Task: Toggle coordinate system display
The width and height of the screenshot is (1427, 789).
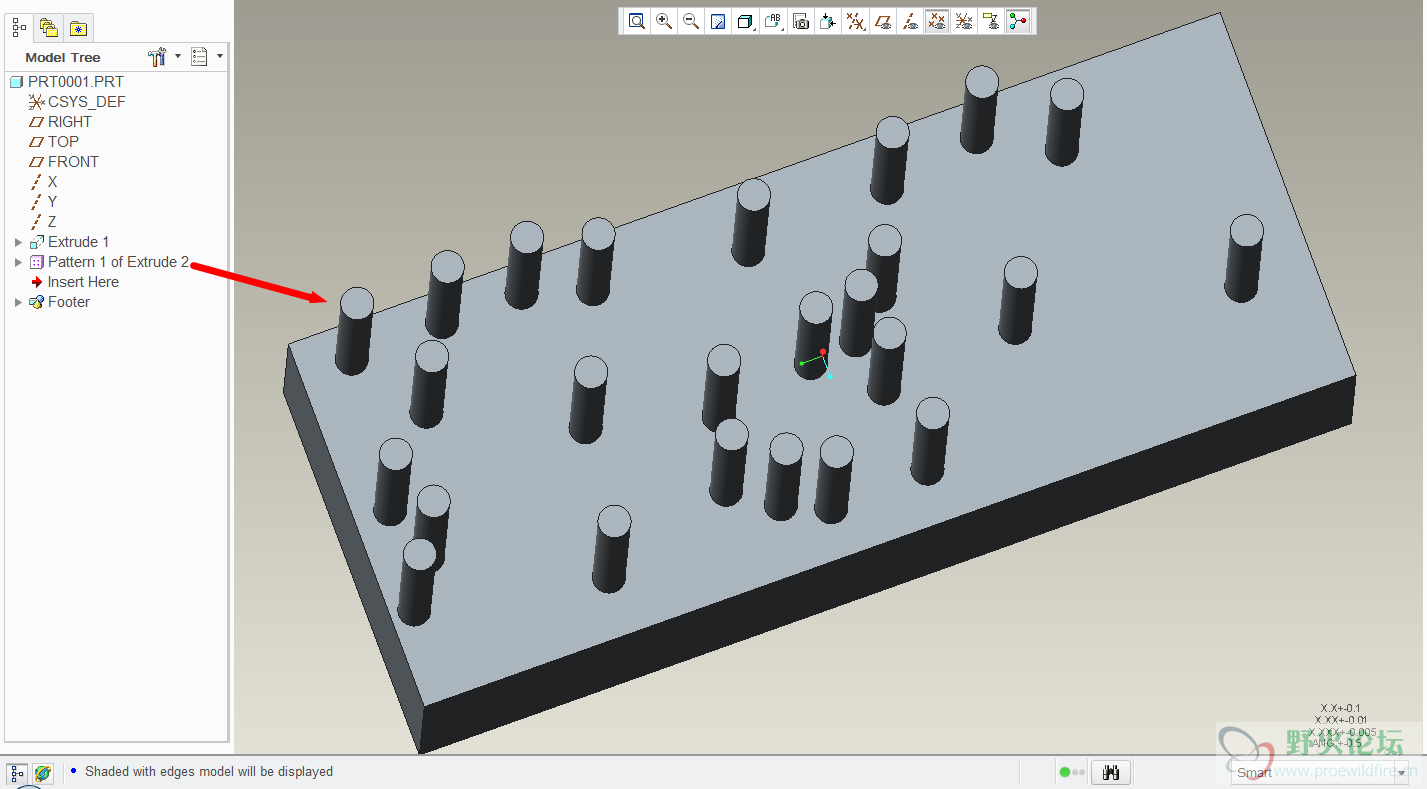Action: [x=964, y=21]
